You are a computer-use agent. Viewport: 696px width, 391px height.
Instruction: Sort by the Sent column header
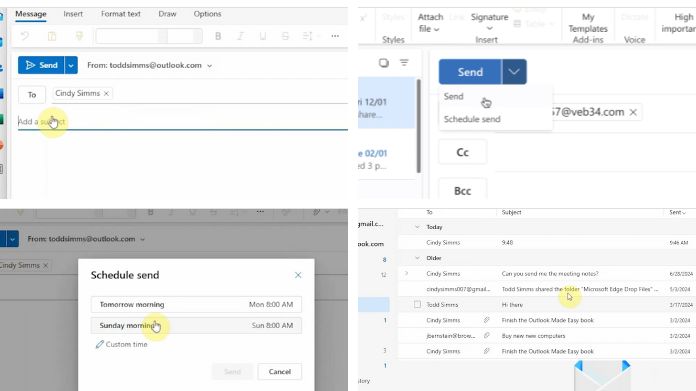point(677,213)
